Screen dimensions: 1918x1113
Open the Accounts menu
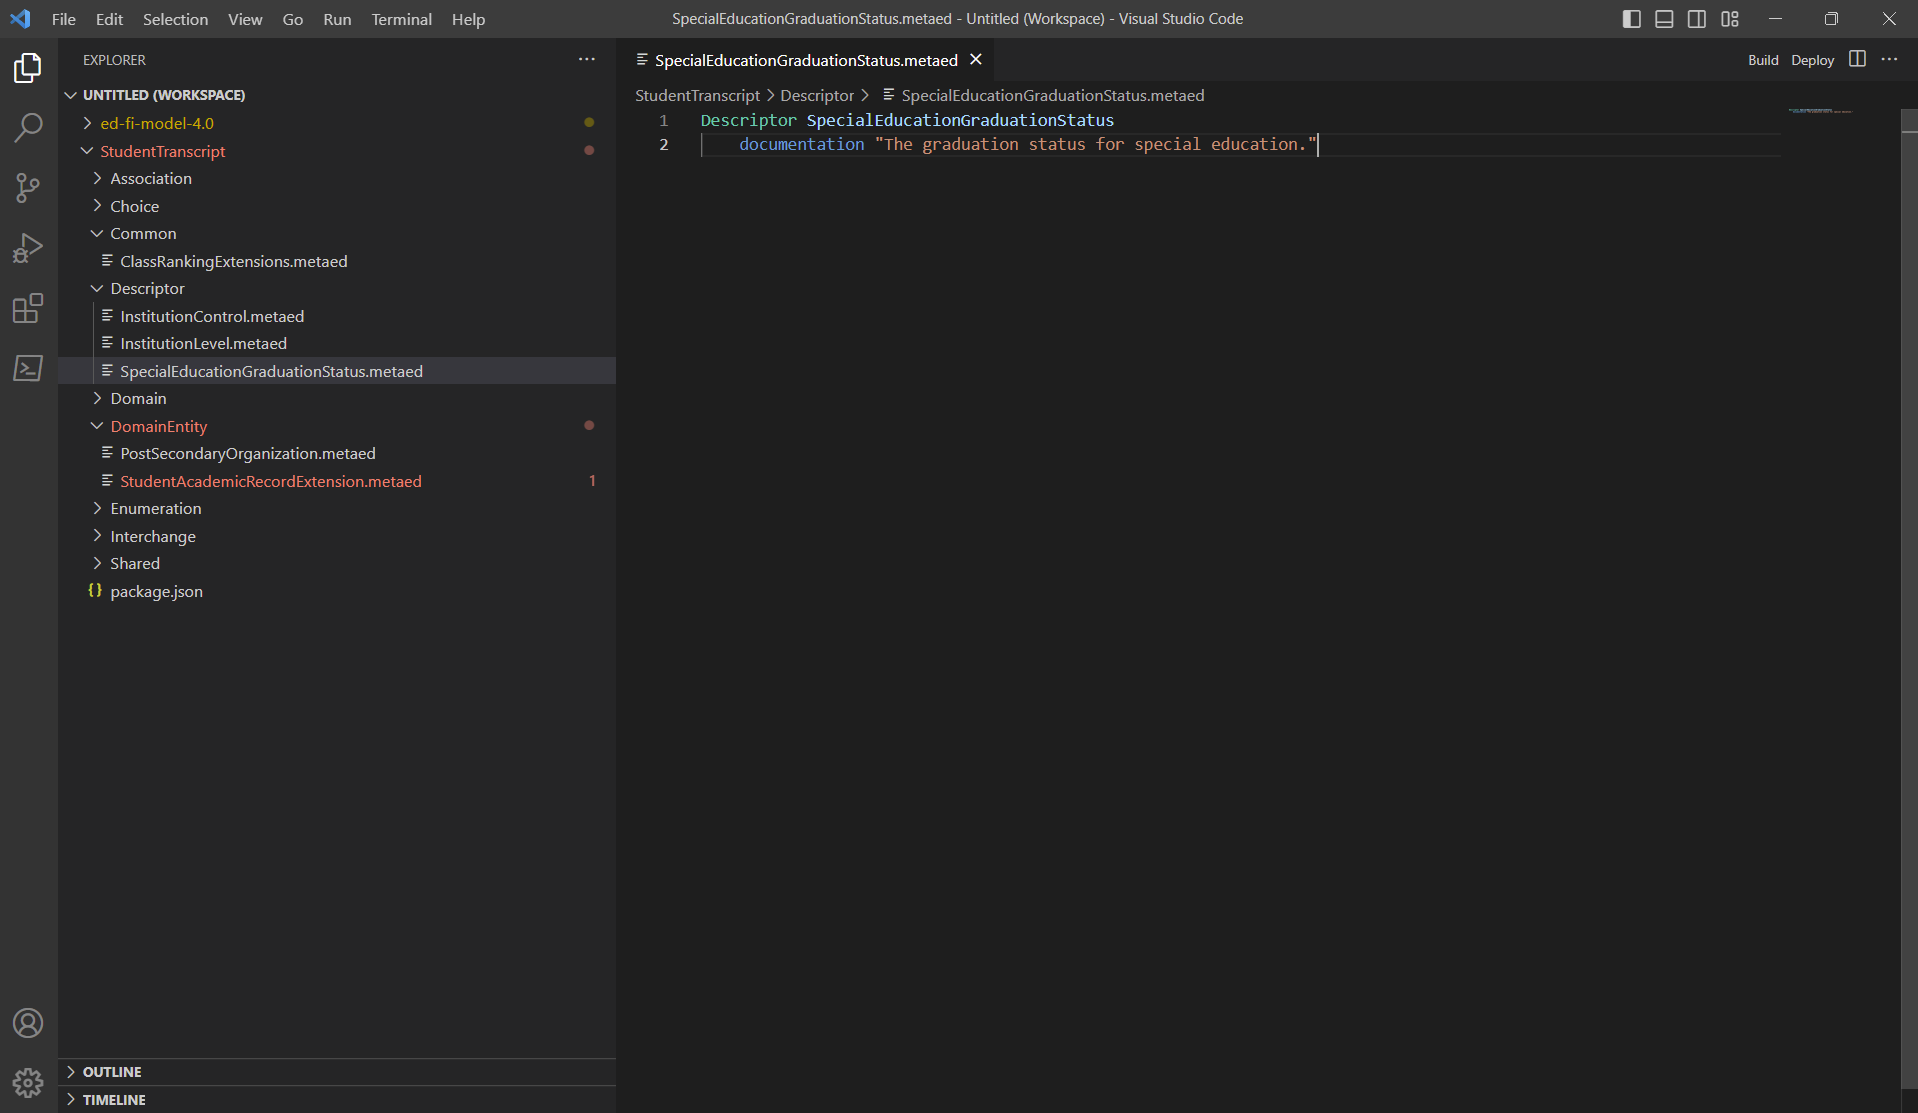click(x=28, y=1023)
